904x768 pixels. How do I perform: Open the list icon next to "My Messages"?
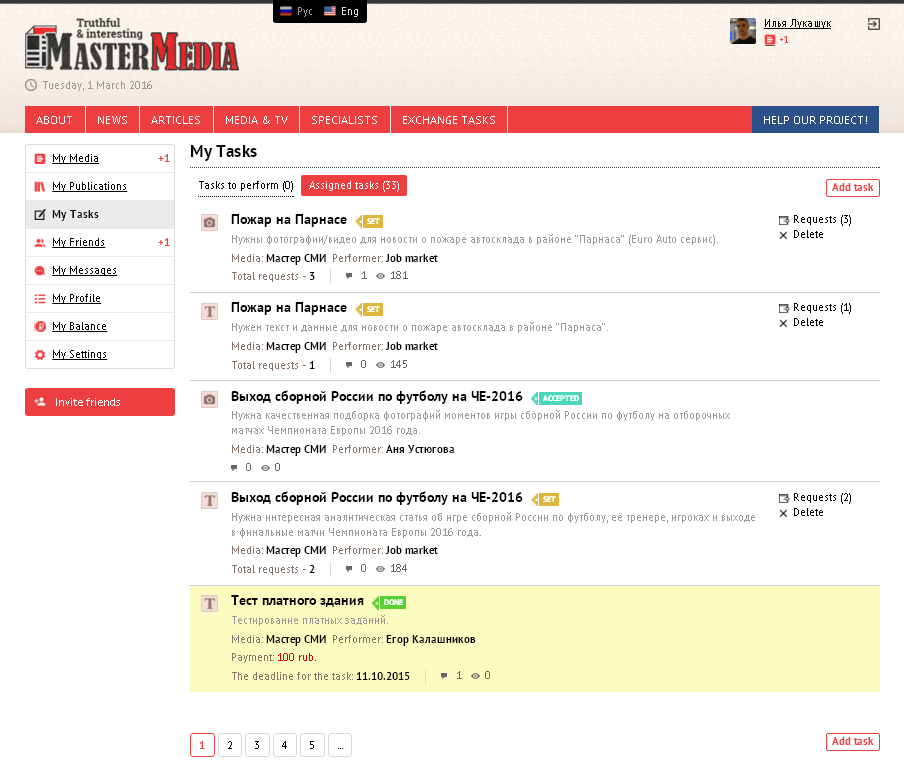tap(38, 270)
